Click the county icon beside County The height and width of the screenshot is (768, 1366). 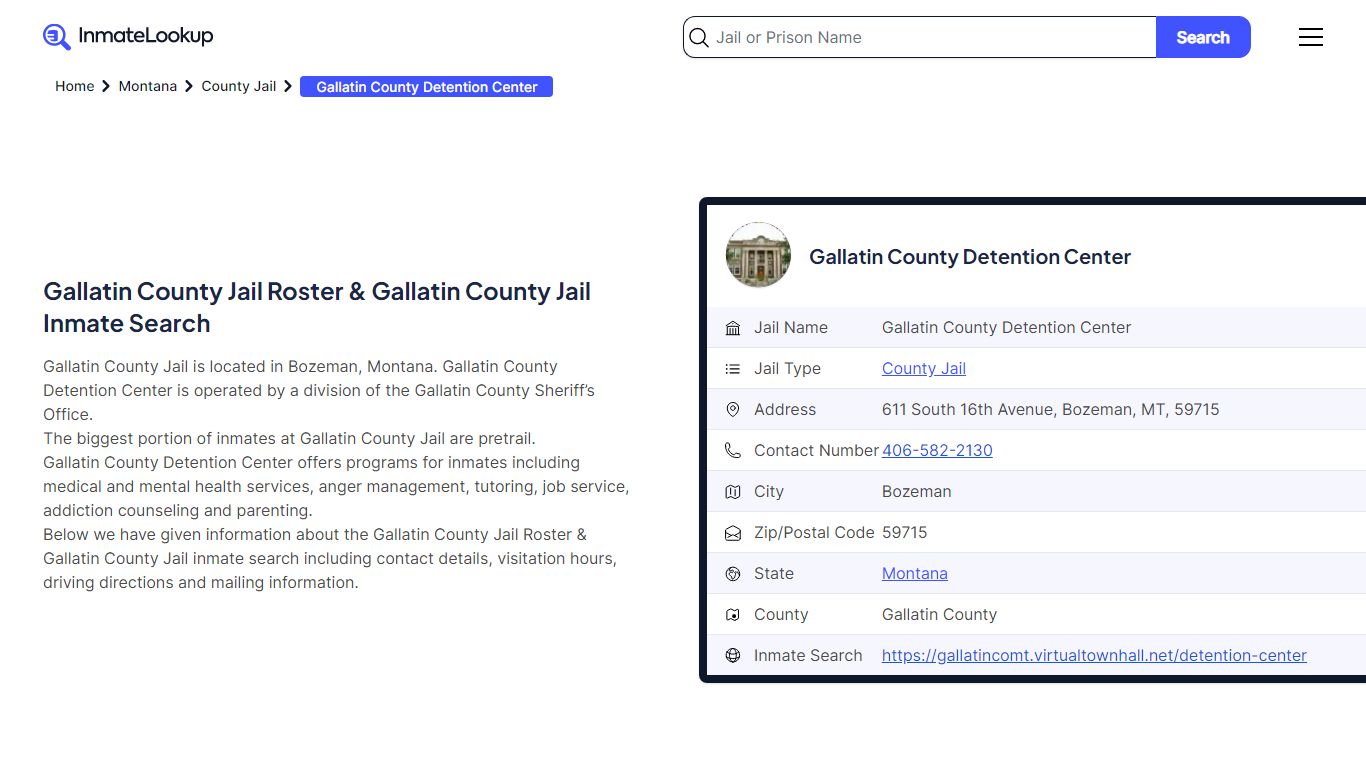tap(733, 615)
